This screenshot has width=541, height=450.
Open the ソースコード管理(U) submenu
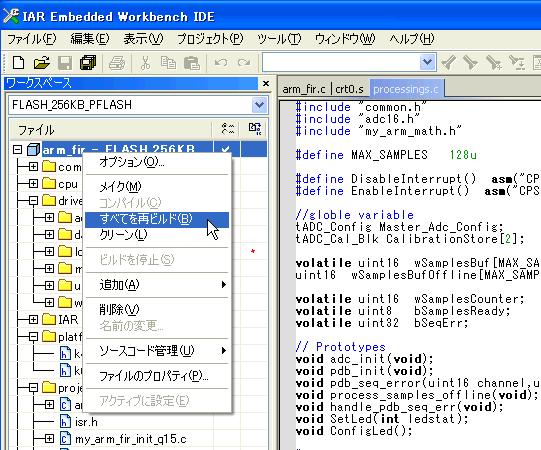(x=157, y=351)
